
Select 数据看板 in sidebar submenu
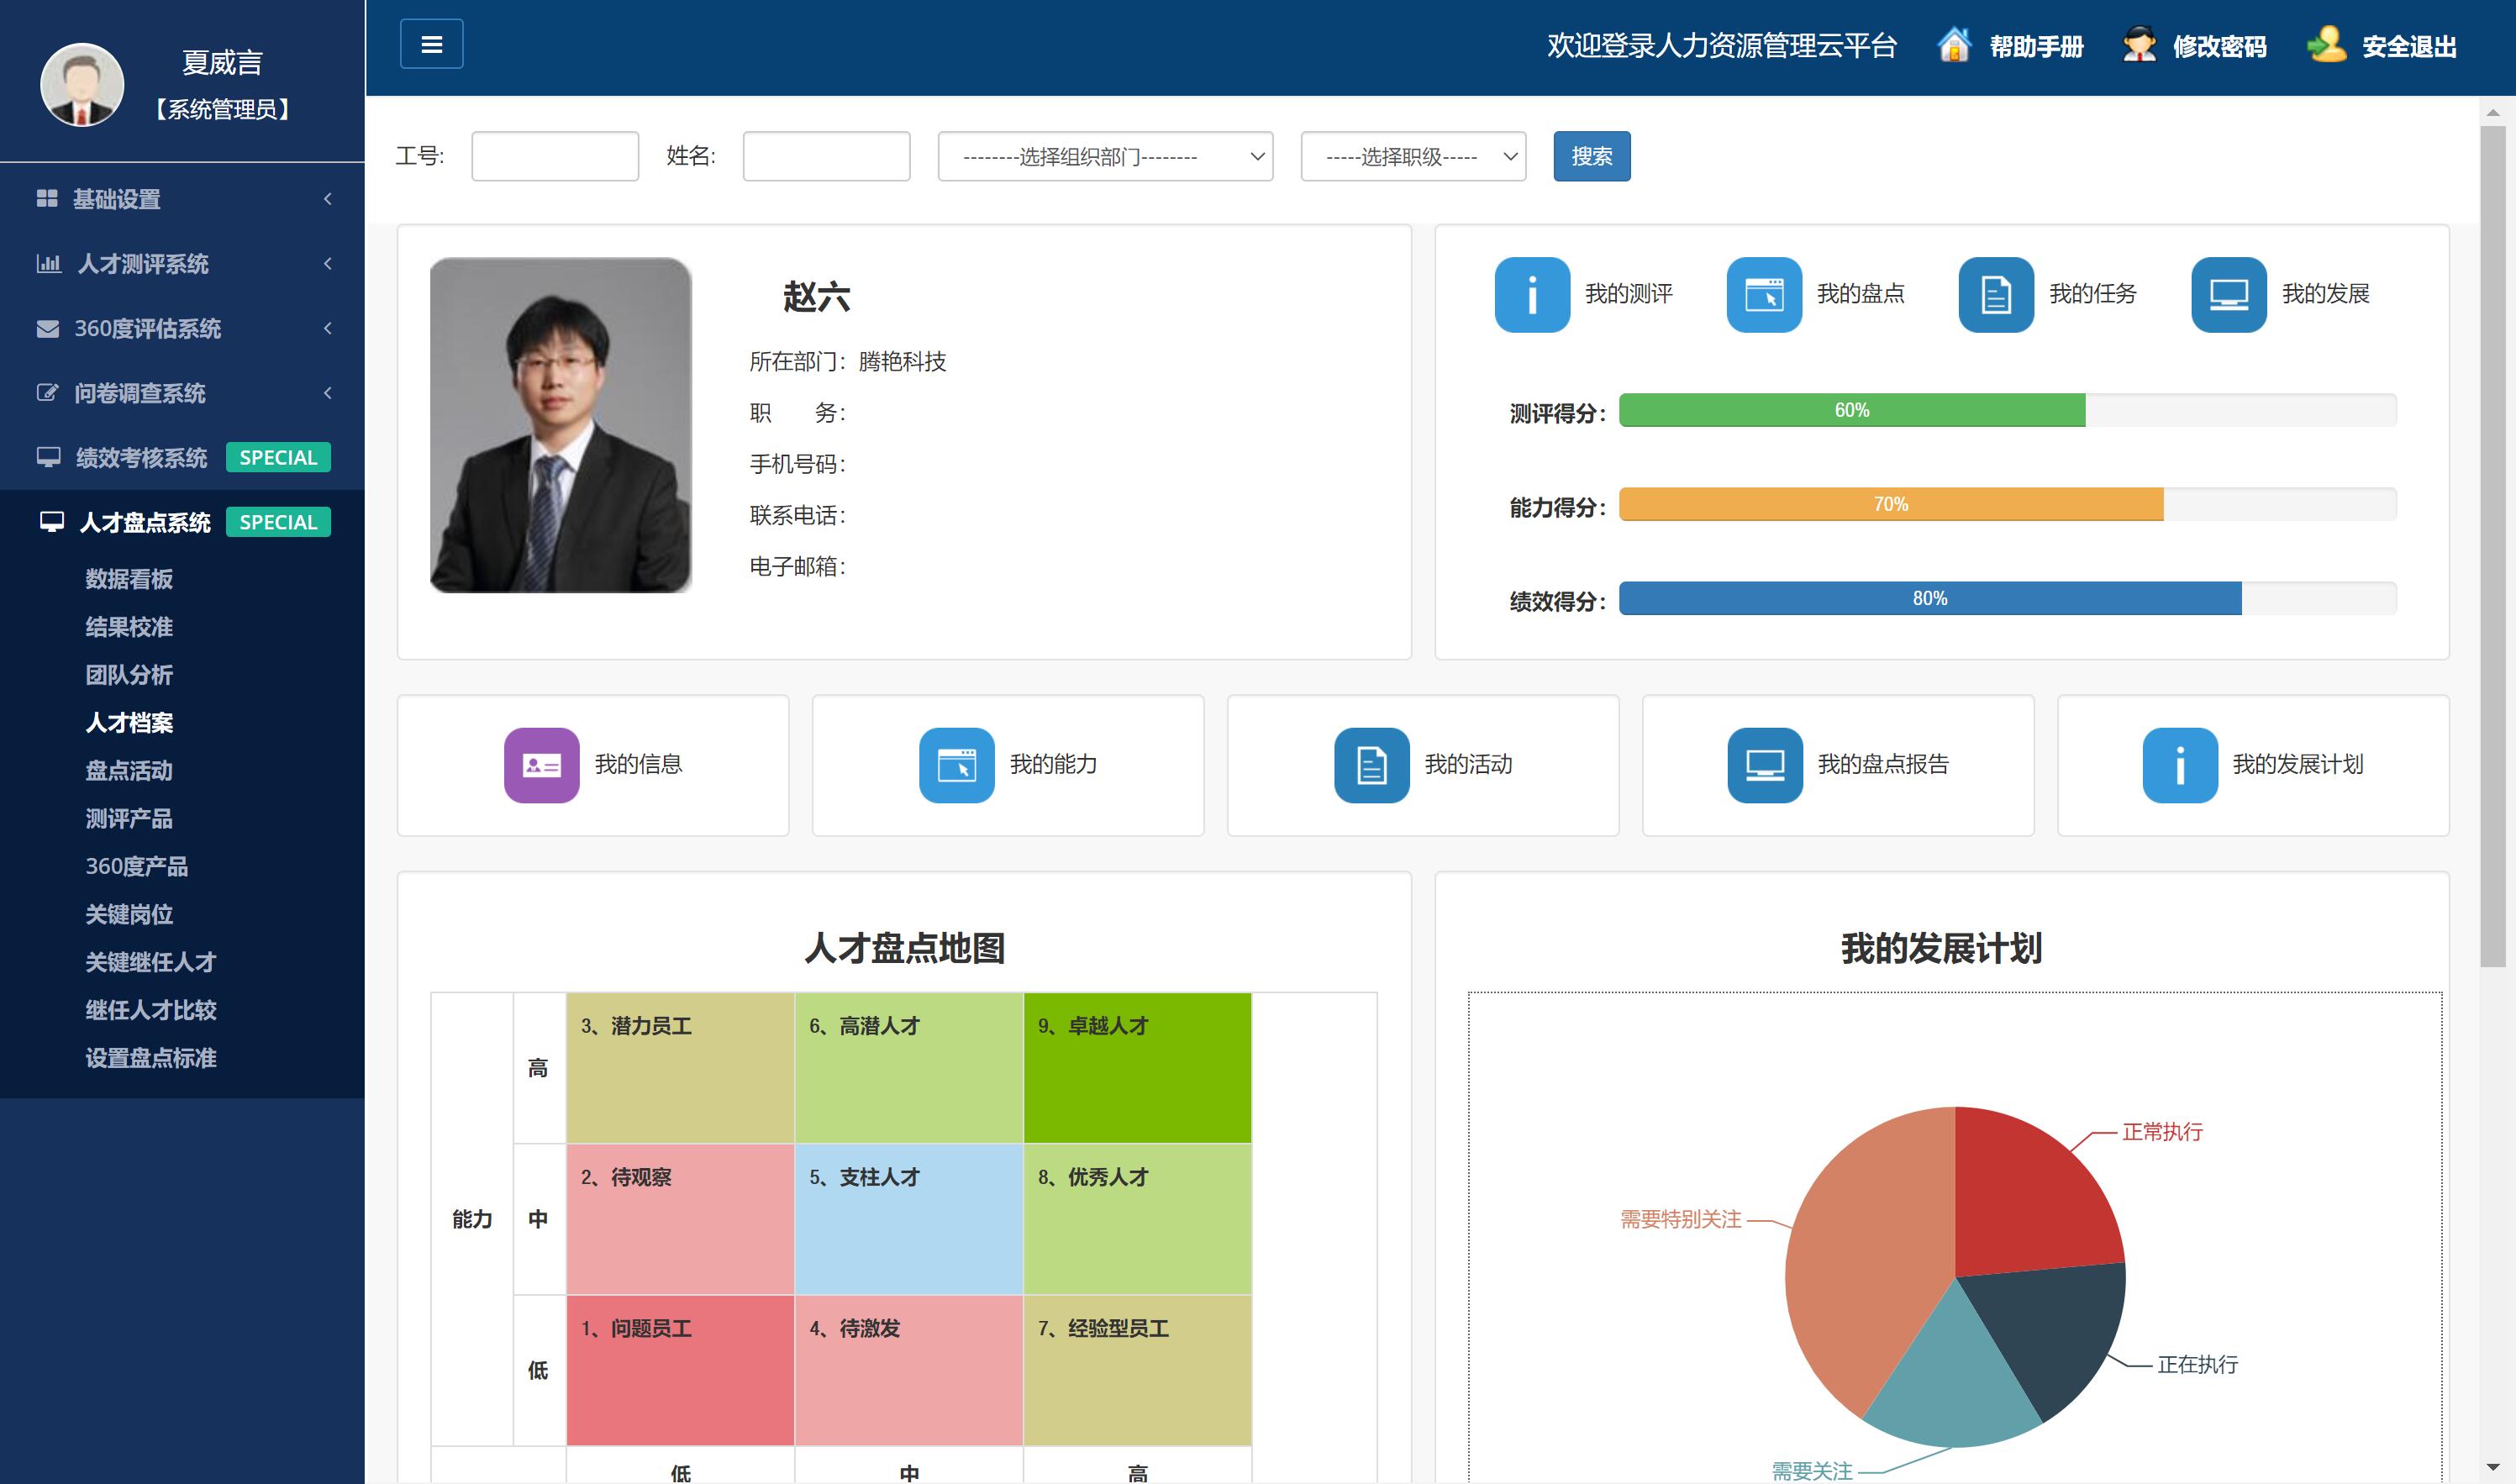tap(129, 579)
